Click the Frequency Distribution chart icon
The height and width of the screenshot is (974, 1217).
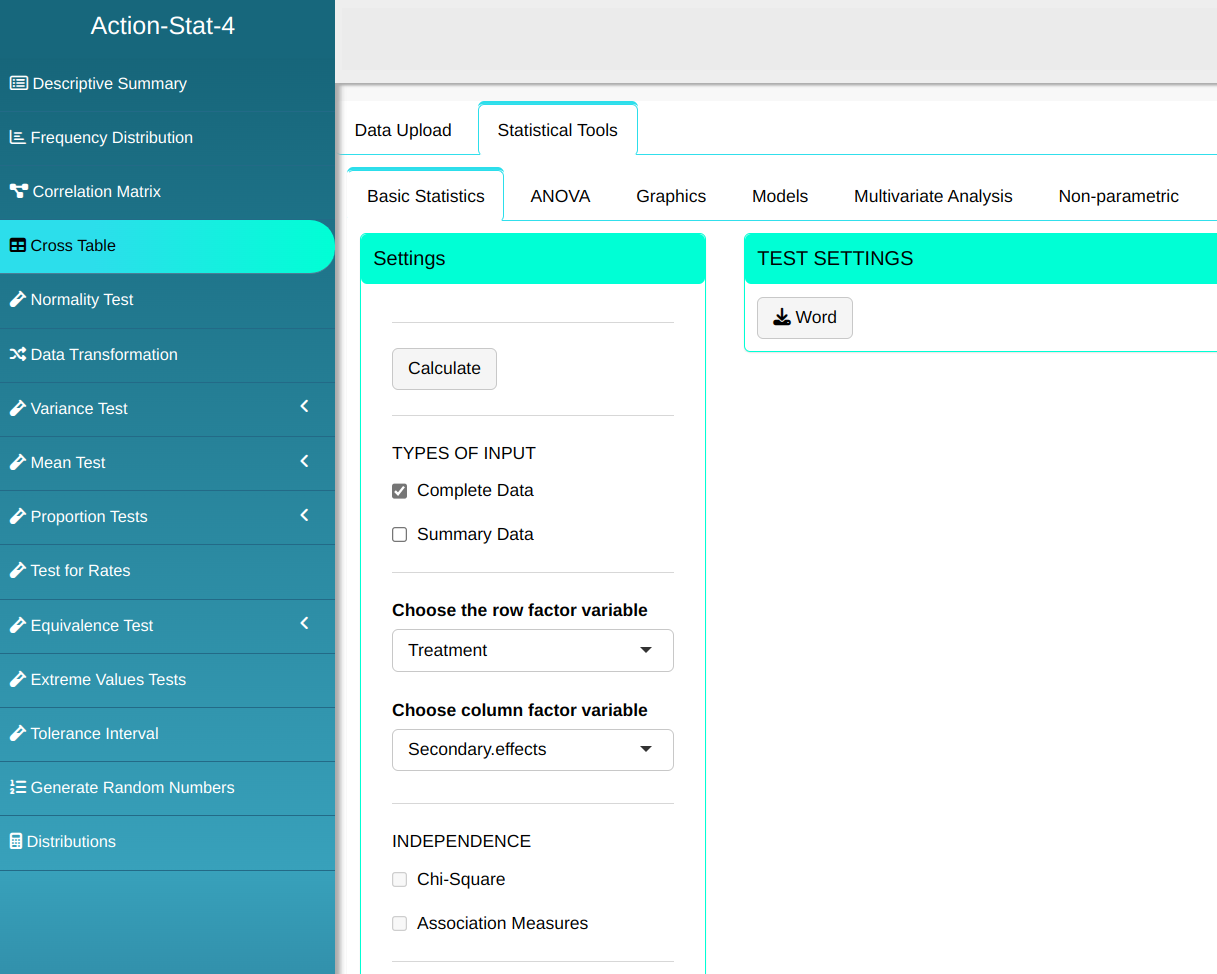coord(17,138)
